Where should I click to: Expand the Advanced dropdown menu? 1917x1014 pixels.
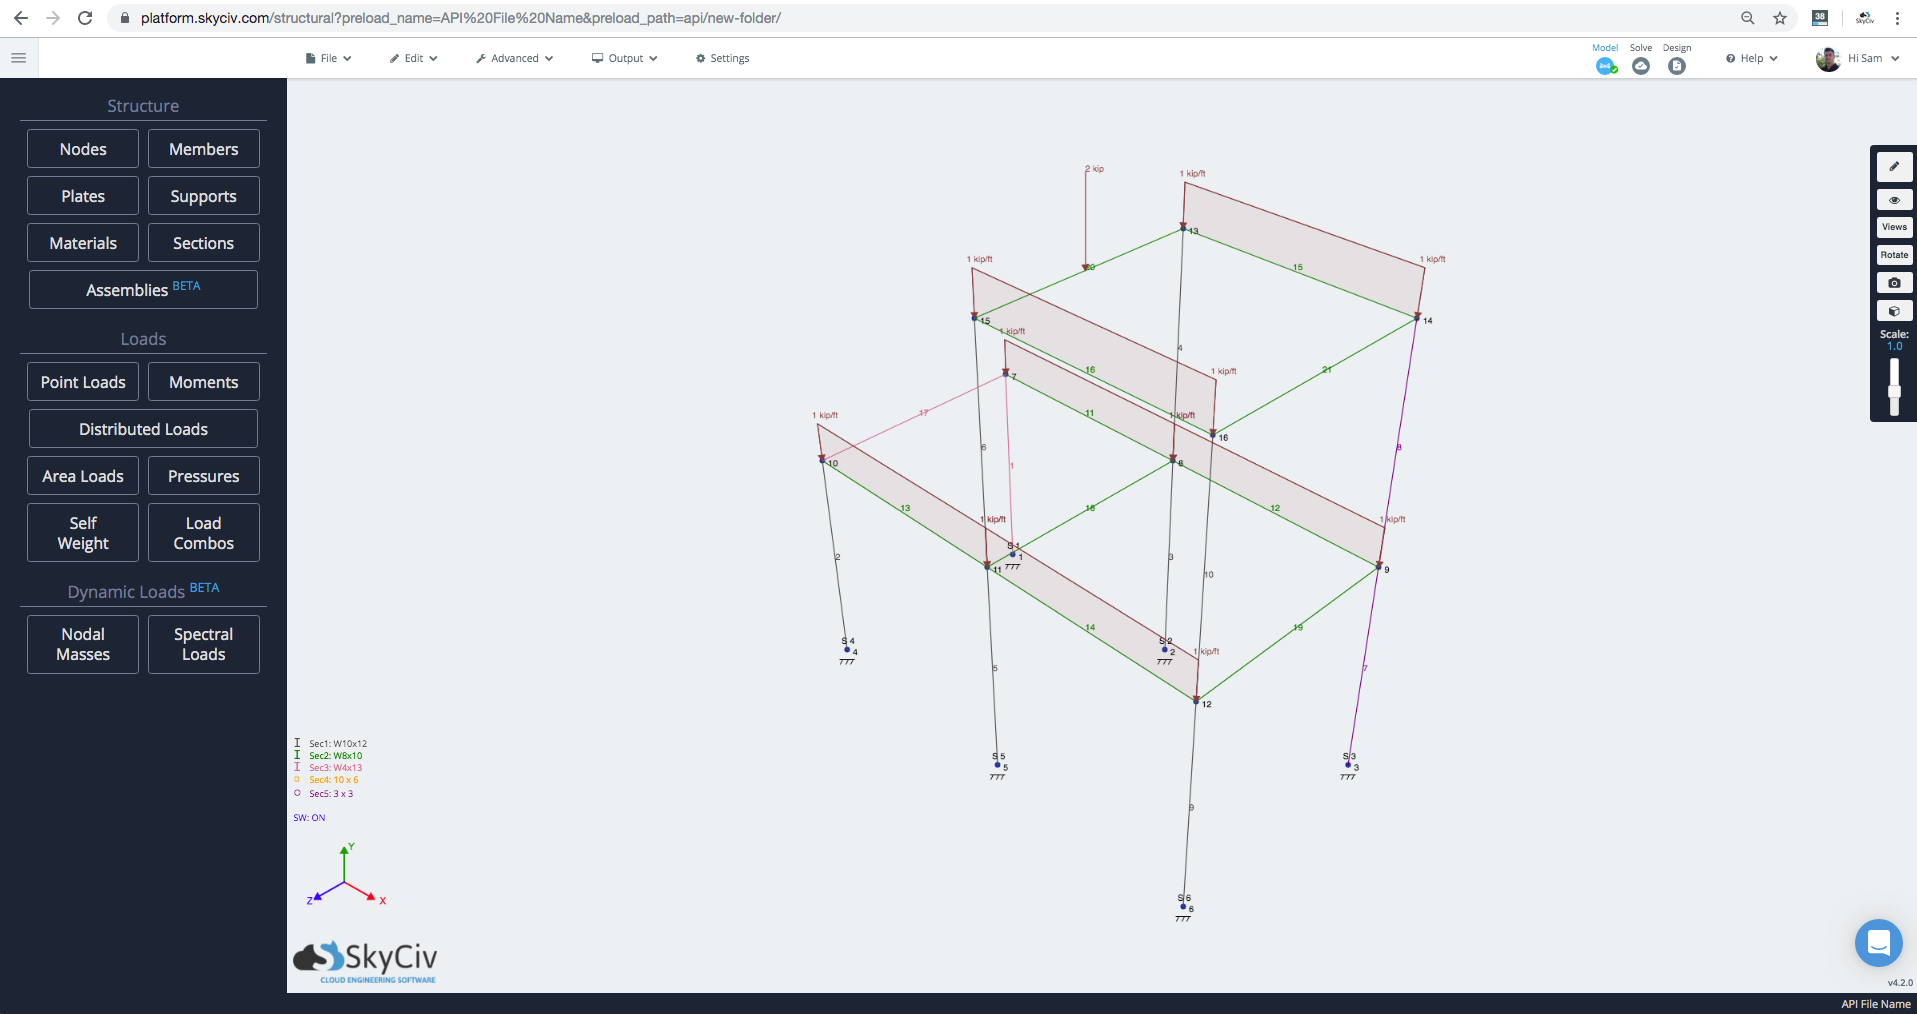(514, 58)
